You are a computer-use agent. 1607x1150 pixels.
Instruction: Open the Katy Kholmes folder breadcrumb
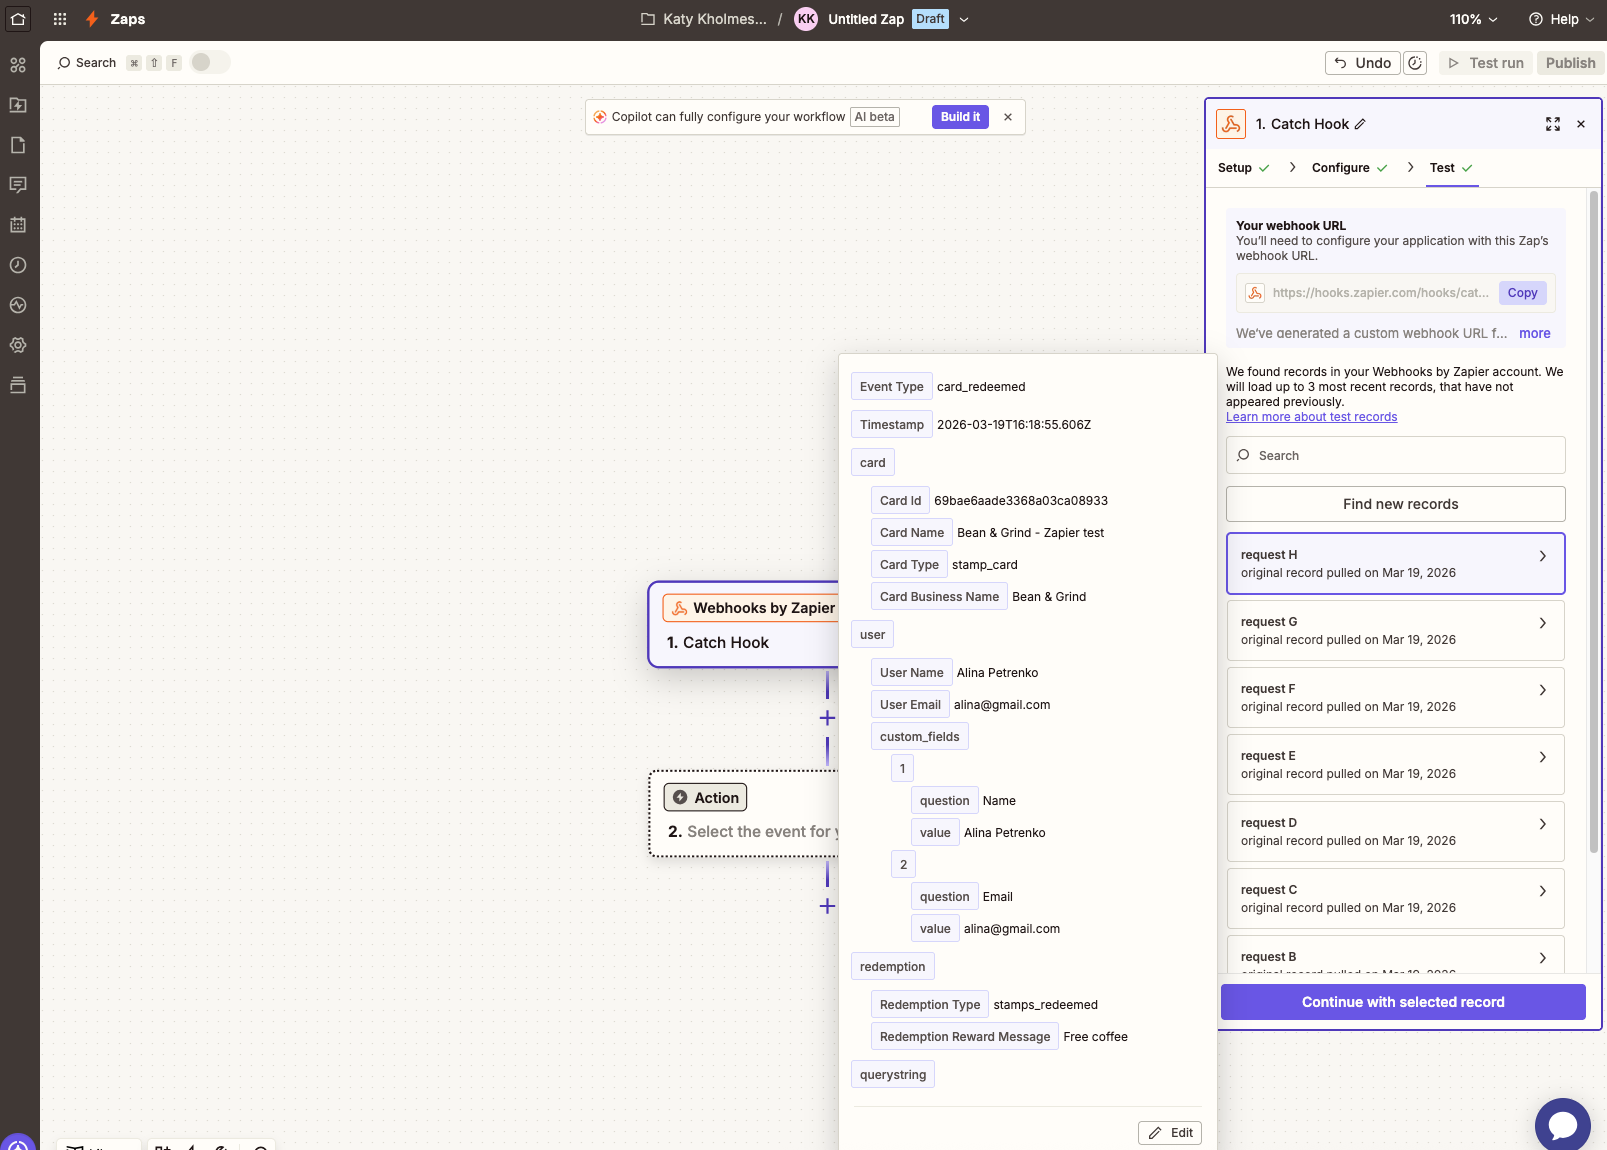[x=704, y=19]
